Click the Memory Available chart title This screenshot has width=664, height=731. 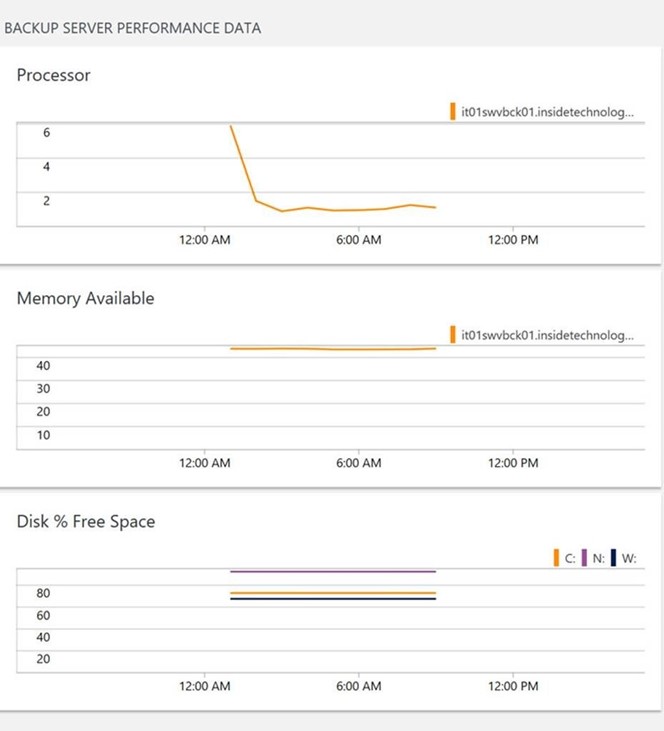point(85,298)
